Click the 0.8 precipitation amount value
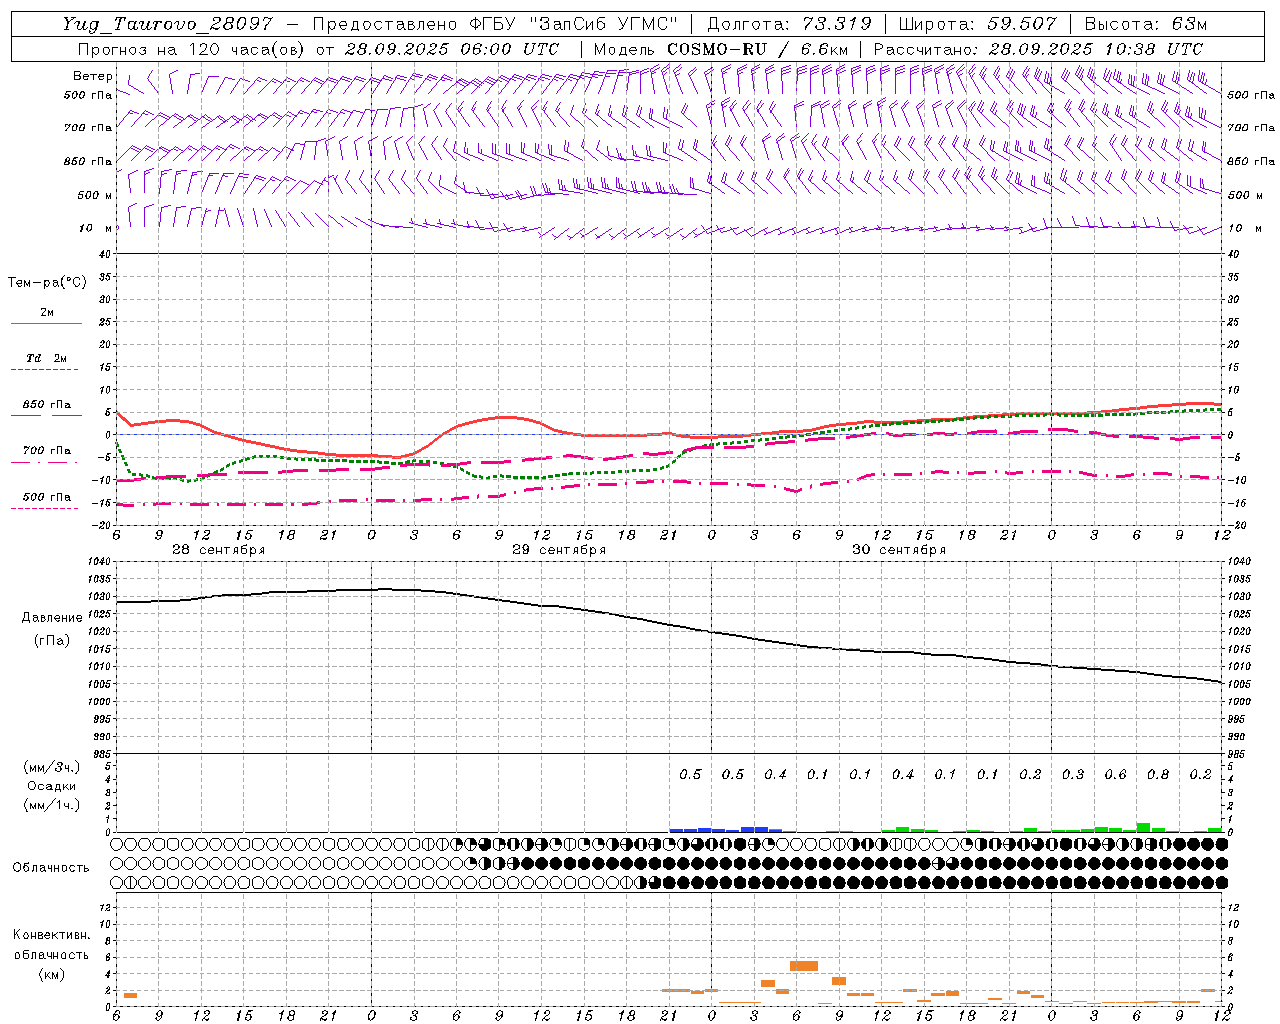The width and height of the screenshot is (1280, 1024). point(1158,774)
